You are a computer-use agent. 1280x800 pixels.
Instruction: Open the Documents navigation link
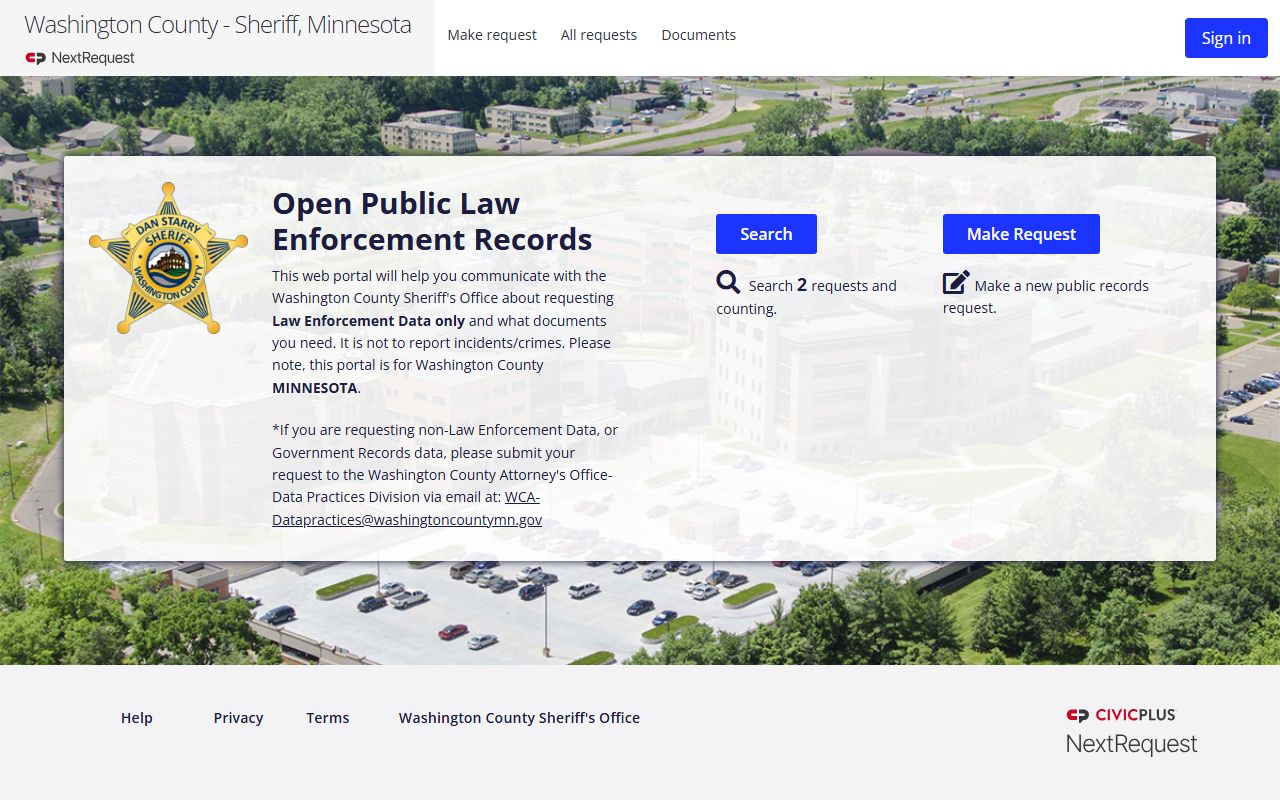pos(698,35)
